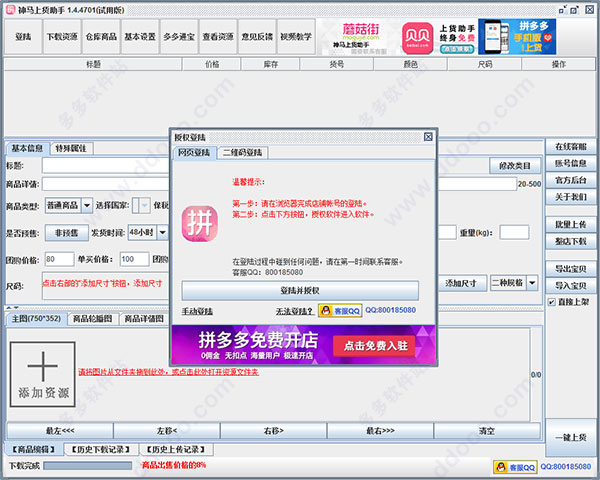This screenshot has height=480, width=600.
Task: Click the 右移> button
Action: coord(274,431)
